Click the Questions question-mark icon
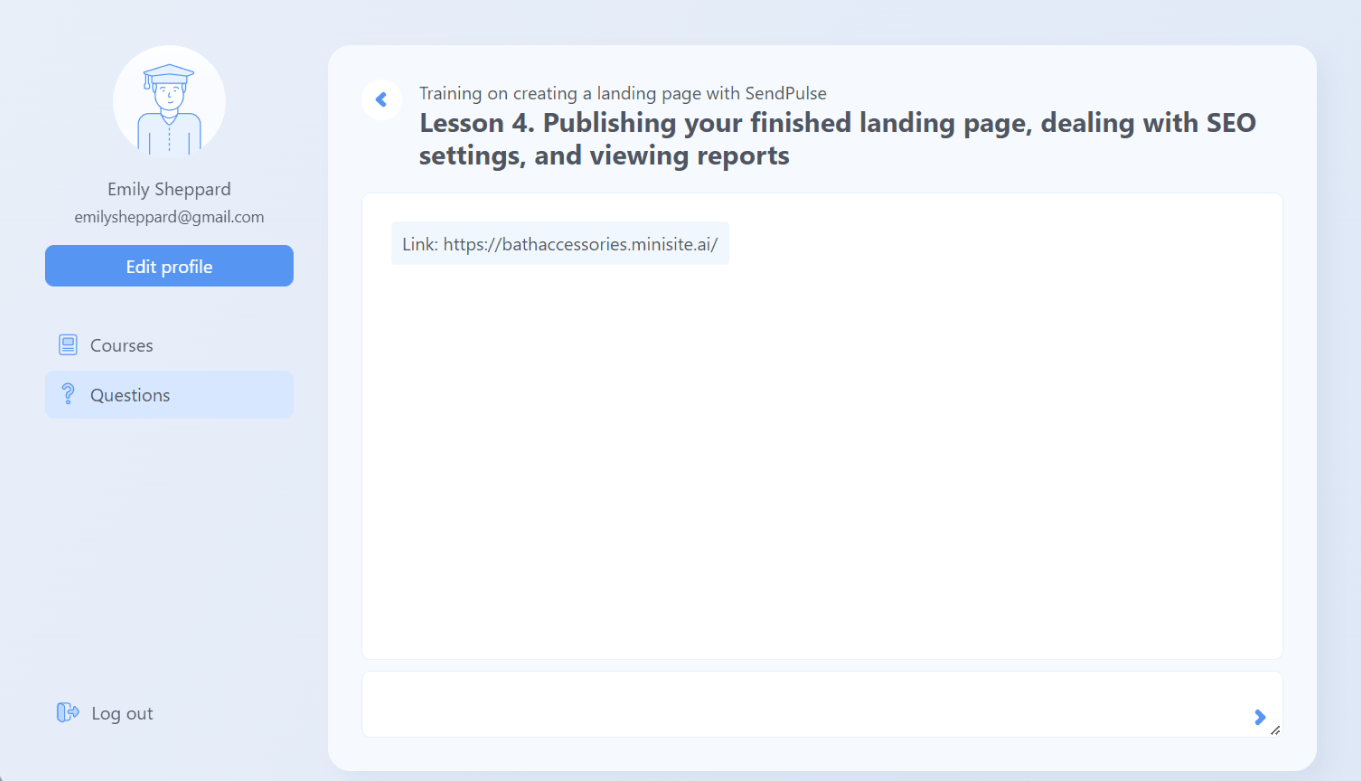 (x=68, y=394)
